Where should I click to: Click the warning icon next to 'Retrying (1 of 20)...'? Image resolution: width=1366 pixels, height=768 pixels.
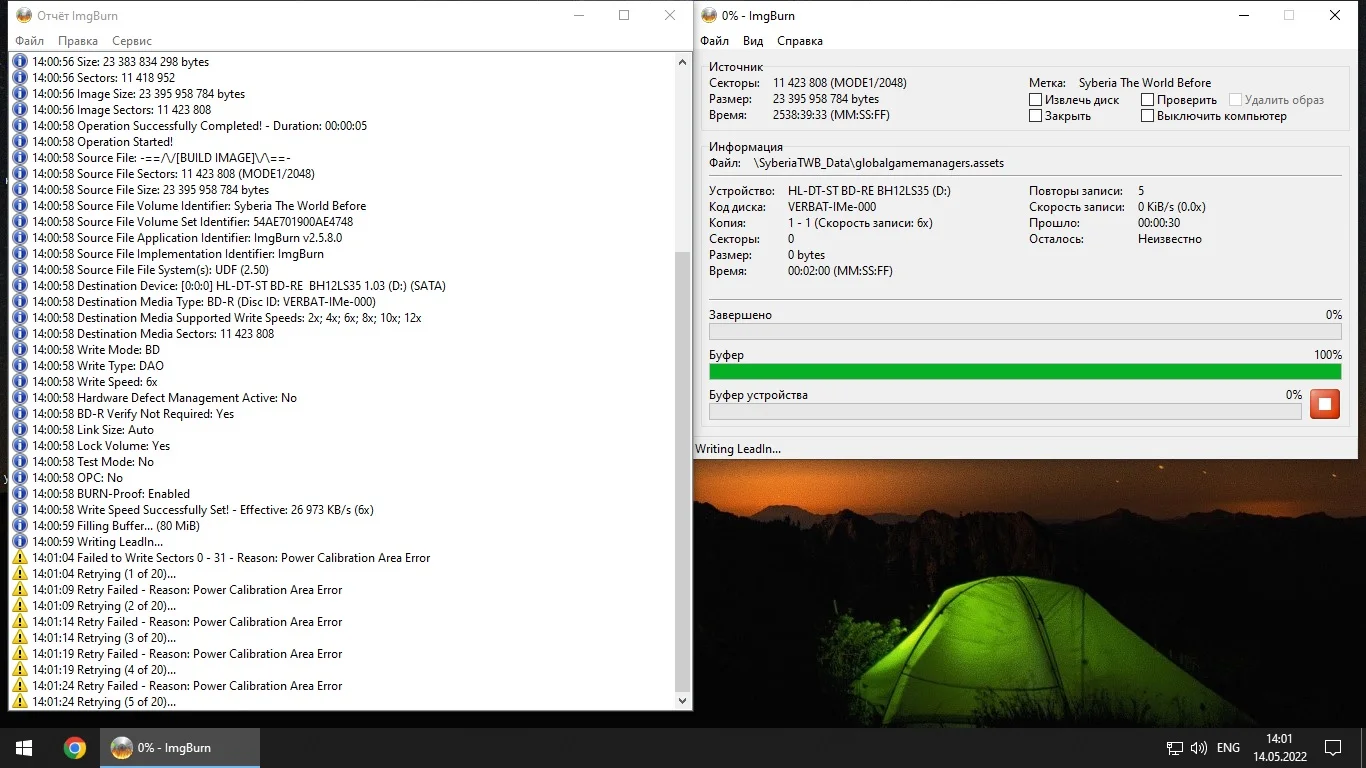pyautogui.click(x=20, y=574)
